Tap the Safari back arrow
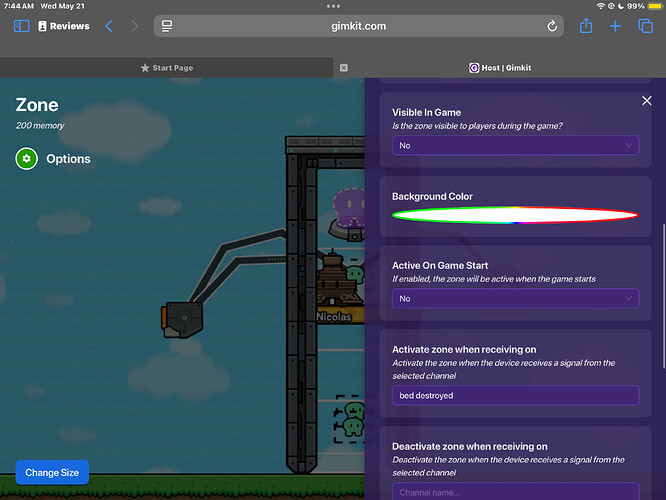666x500 pixels. 110,26
